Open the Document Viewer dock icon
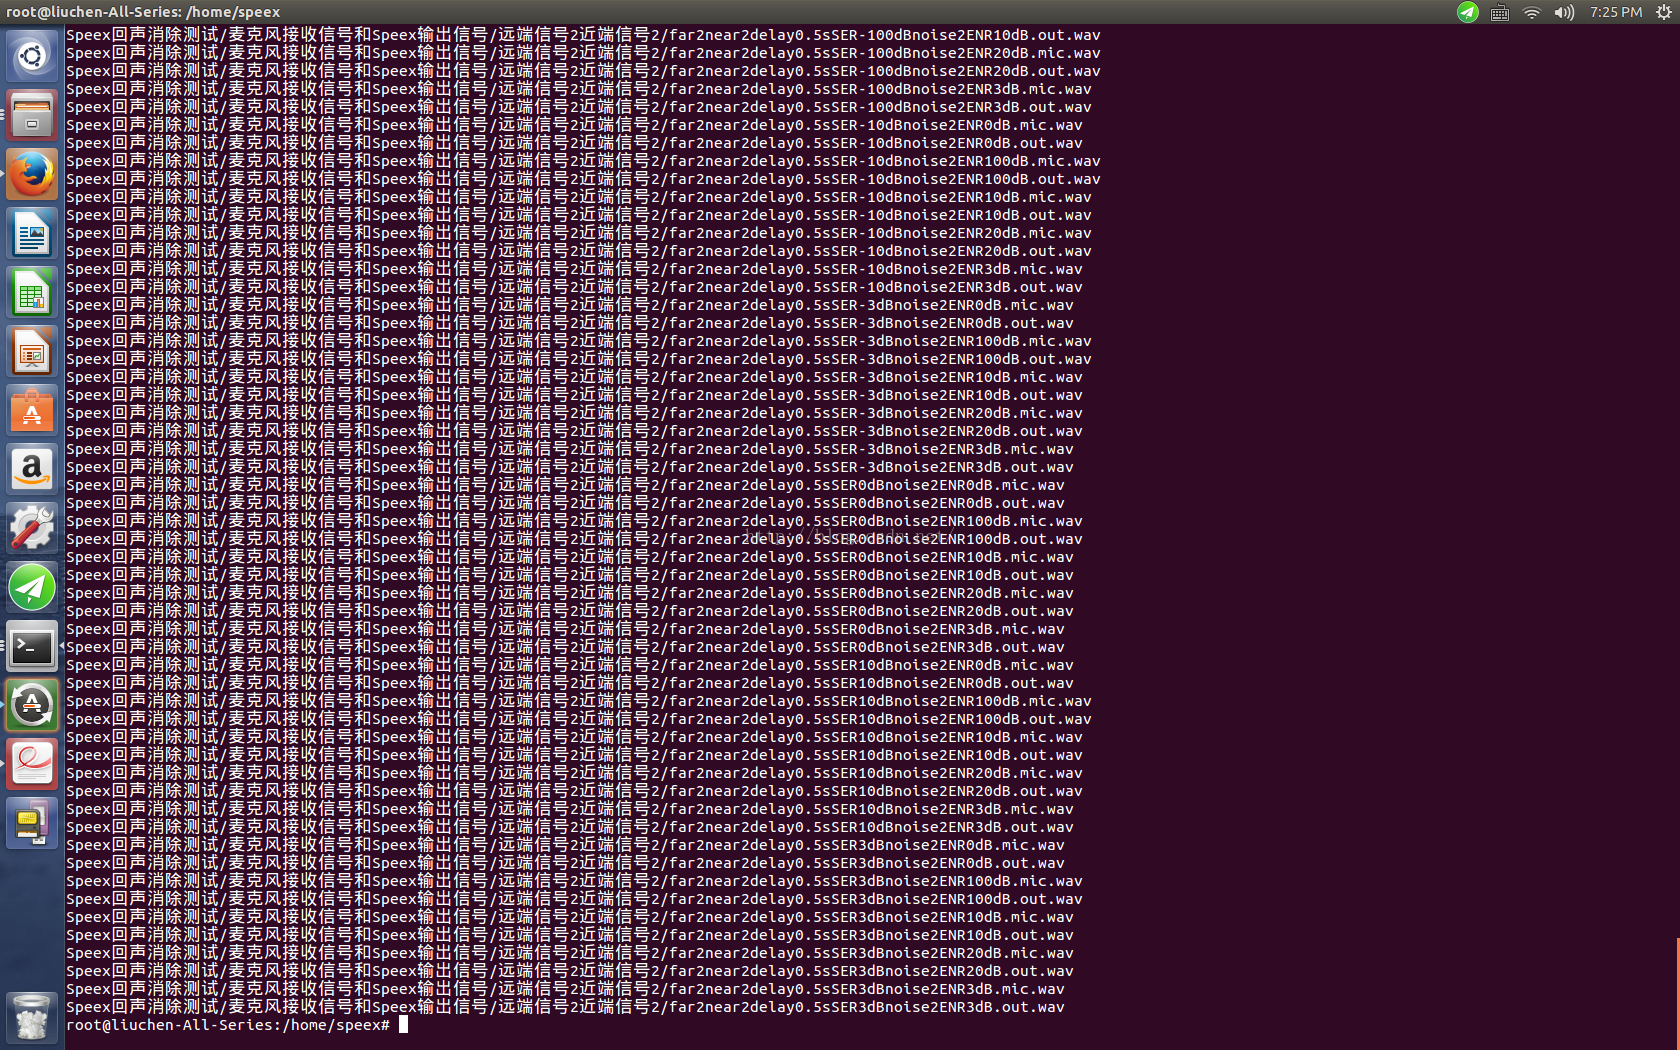The height and width of the screenshot is (1050, 1680). coord(32,764)
